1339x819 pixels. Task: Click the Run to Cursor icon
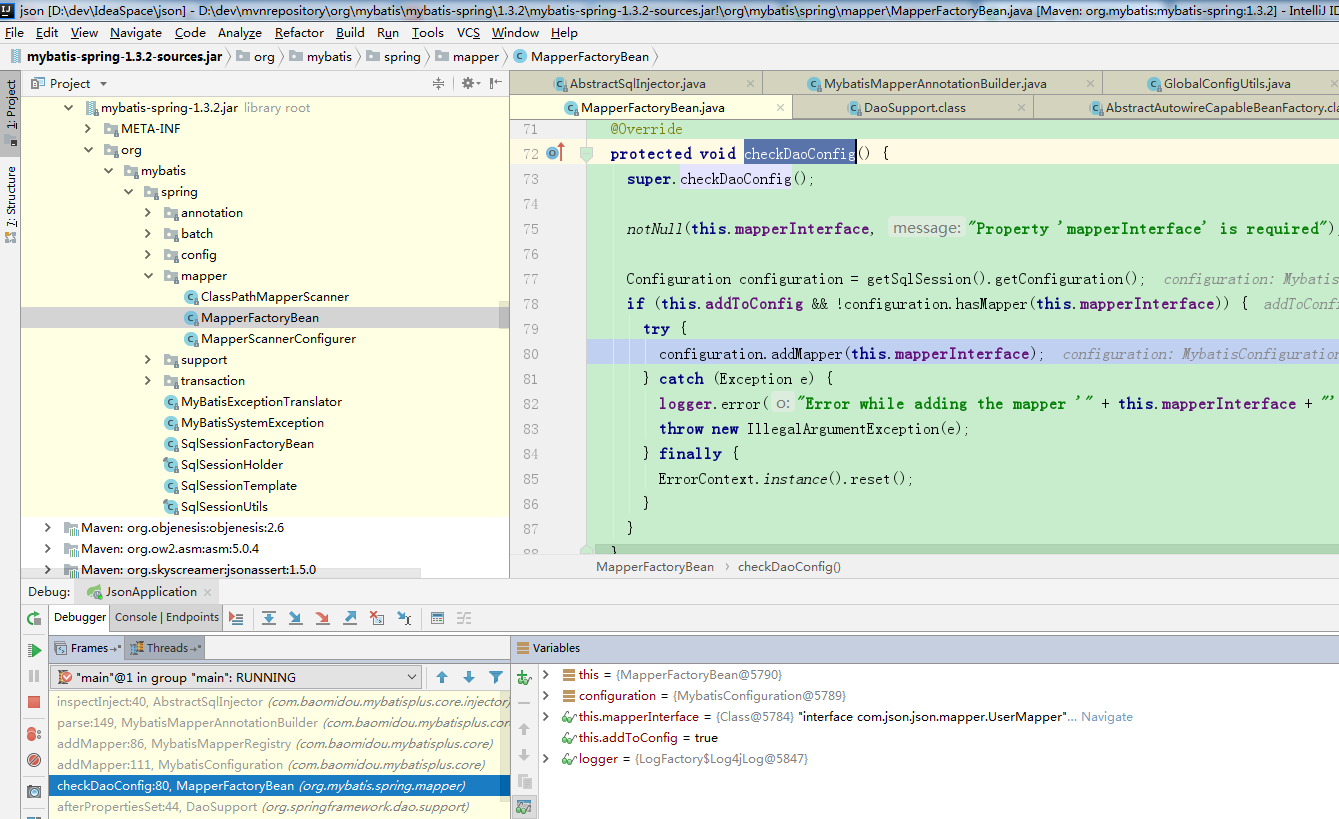pos(404,618)
